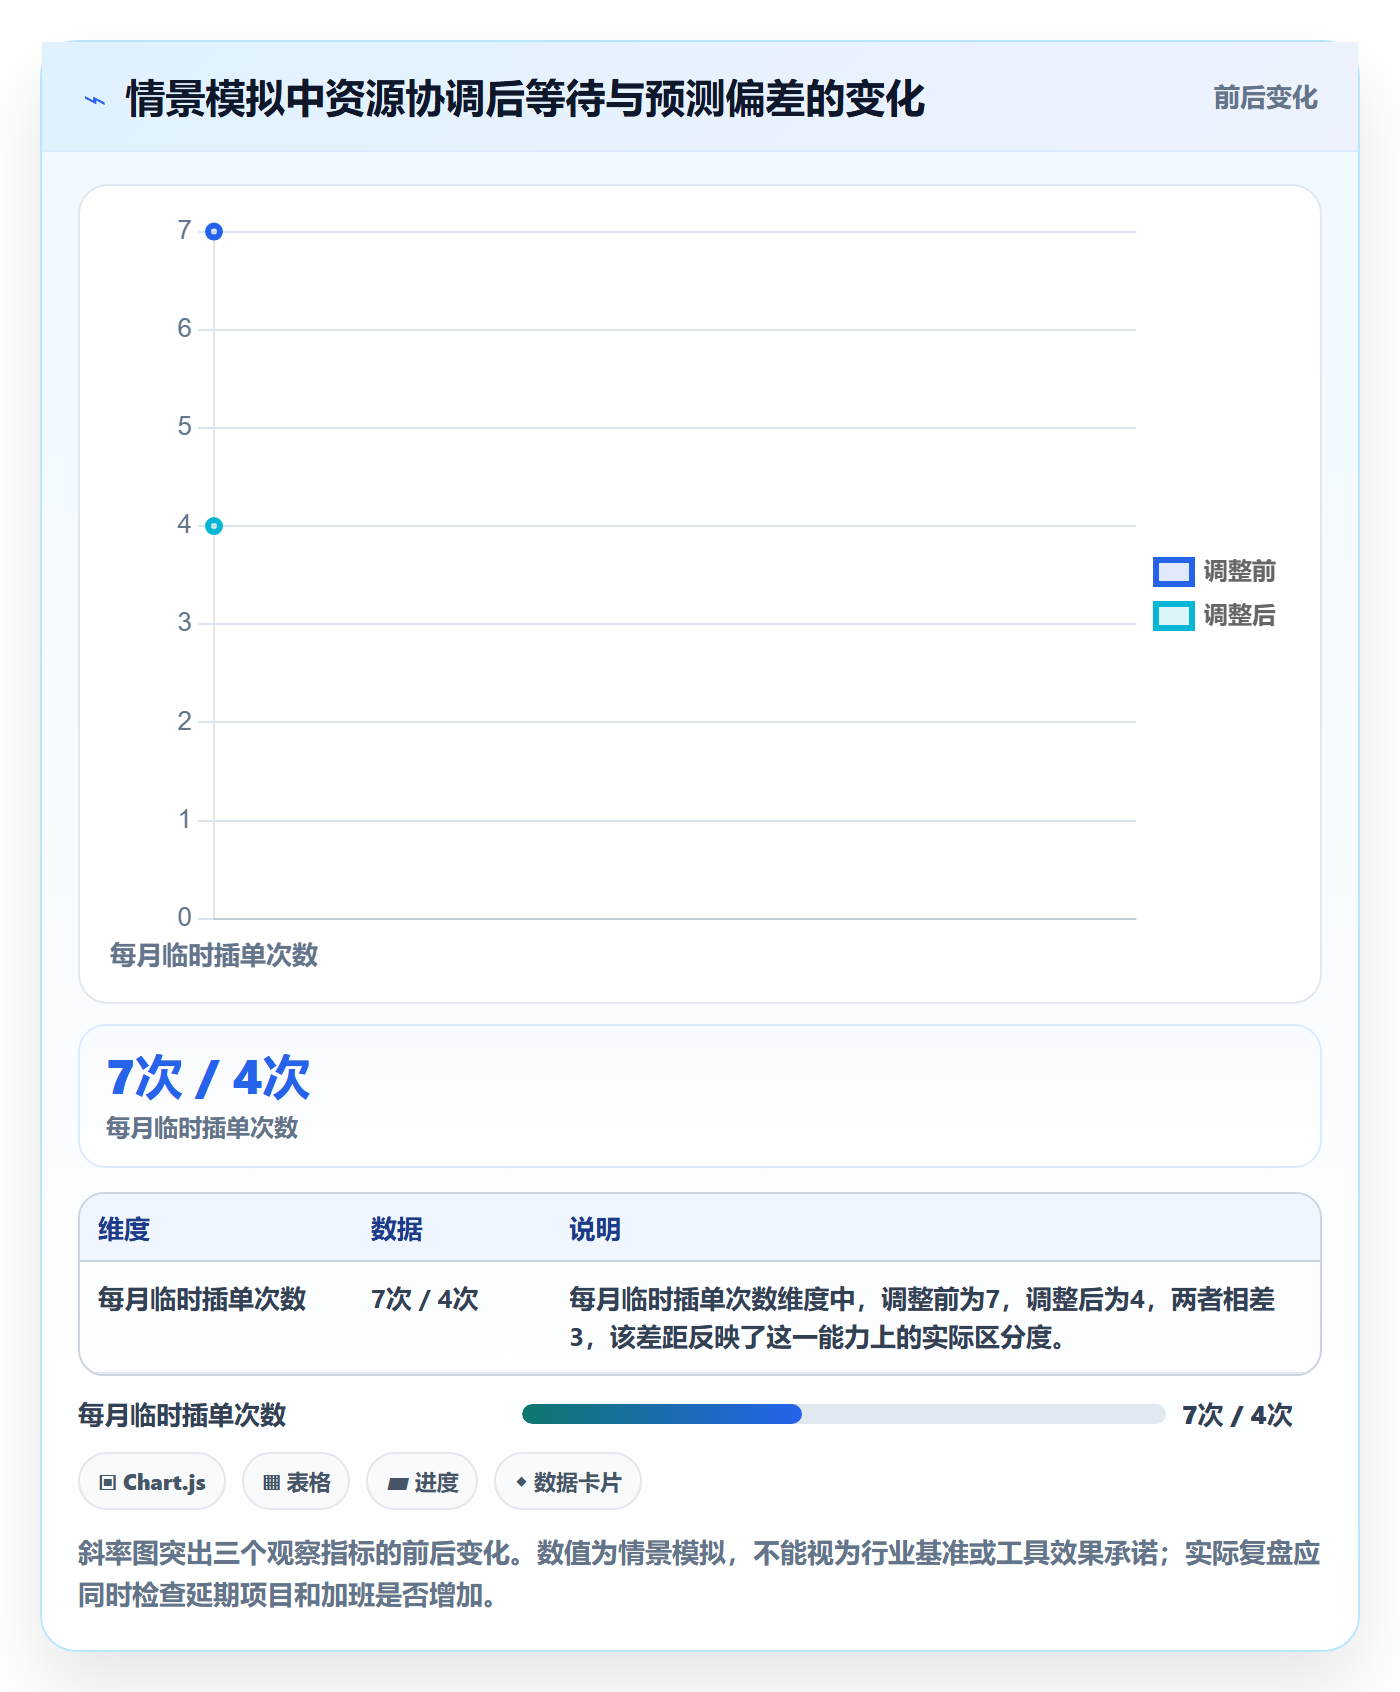Click the cyan legend swatch for 调整后

pos(1173,616)
